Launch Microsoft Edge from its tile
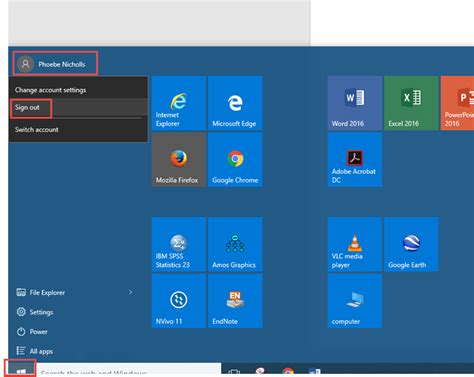Viewport: 474px width, 377px height. pos(235,103)
